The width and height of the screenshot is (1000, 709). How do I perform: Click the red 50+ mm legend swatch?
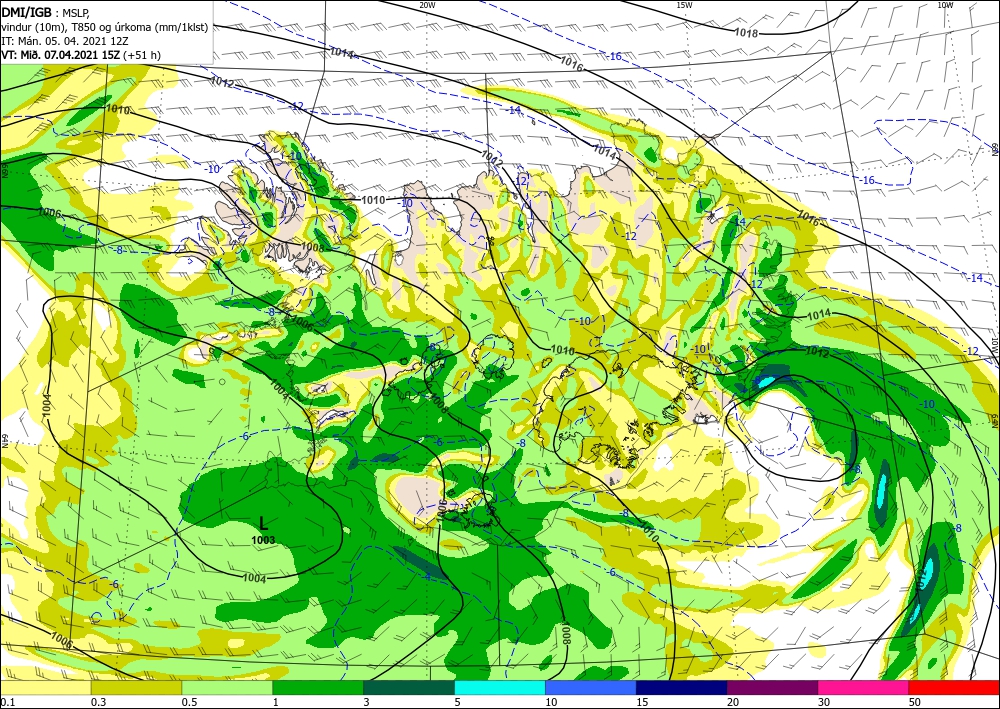pos(954,688)
